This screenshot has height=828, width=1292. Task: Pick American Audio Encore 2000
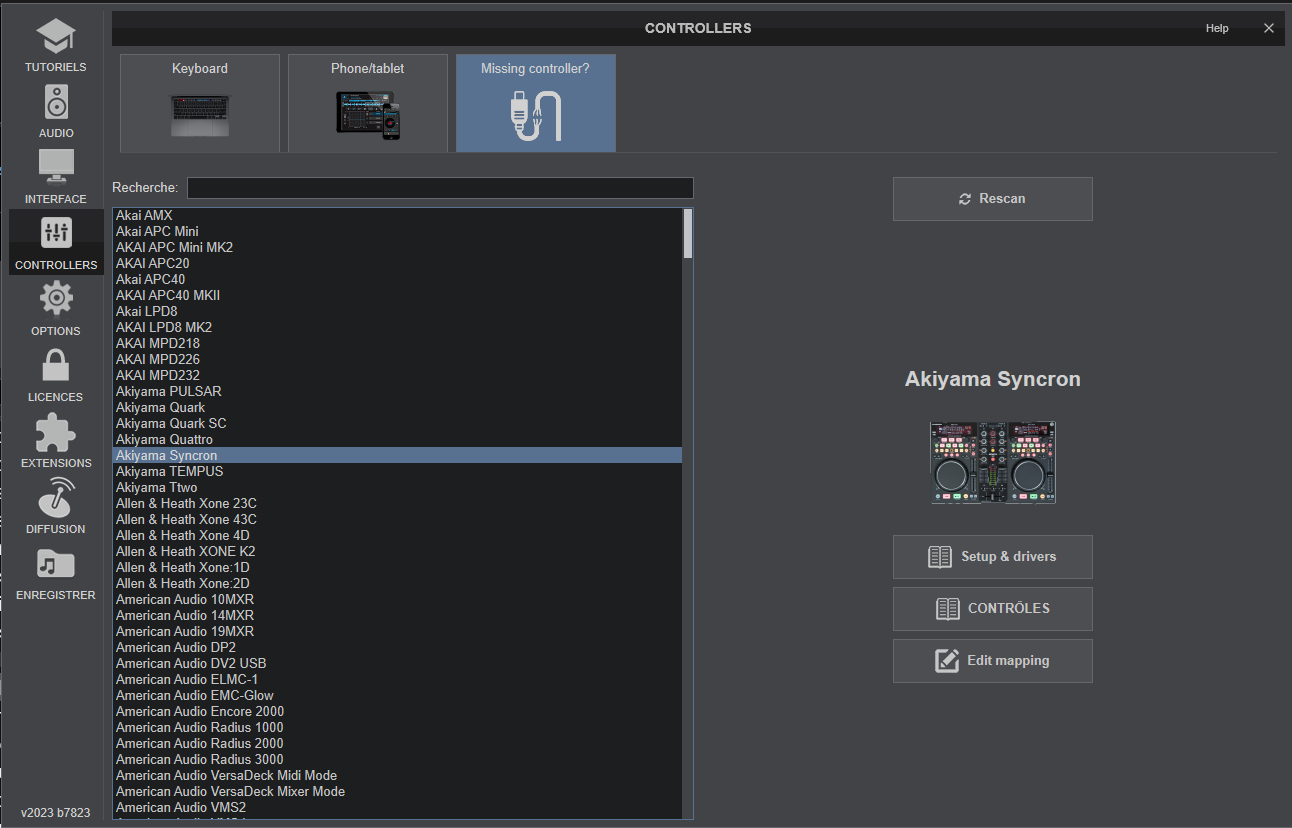pyautogui.click(x=397, y=711)
